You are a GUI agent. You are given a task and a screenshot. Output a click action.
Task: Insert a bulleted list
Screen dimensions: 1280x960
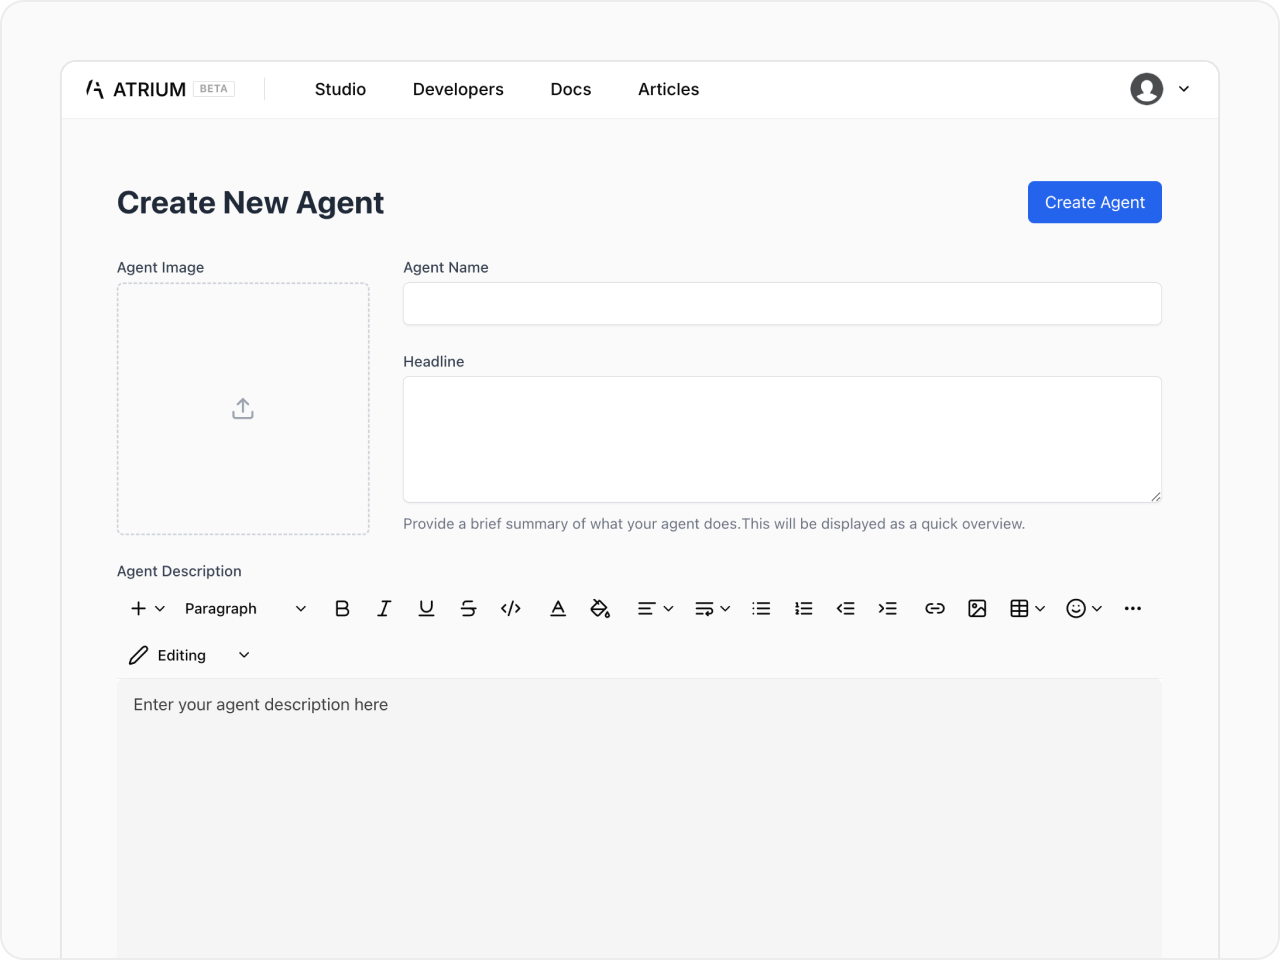[761, 608]
